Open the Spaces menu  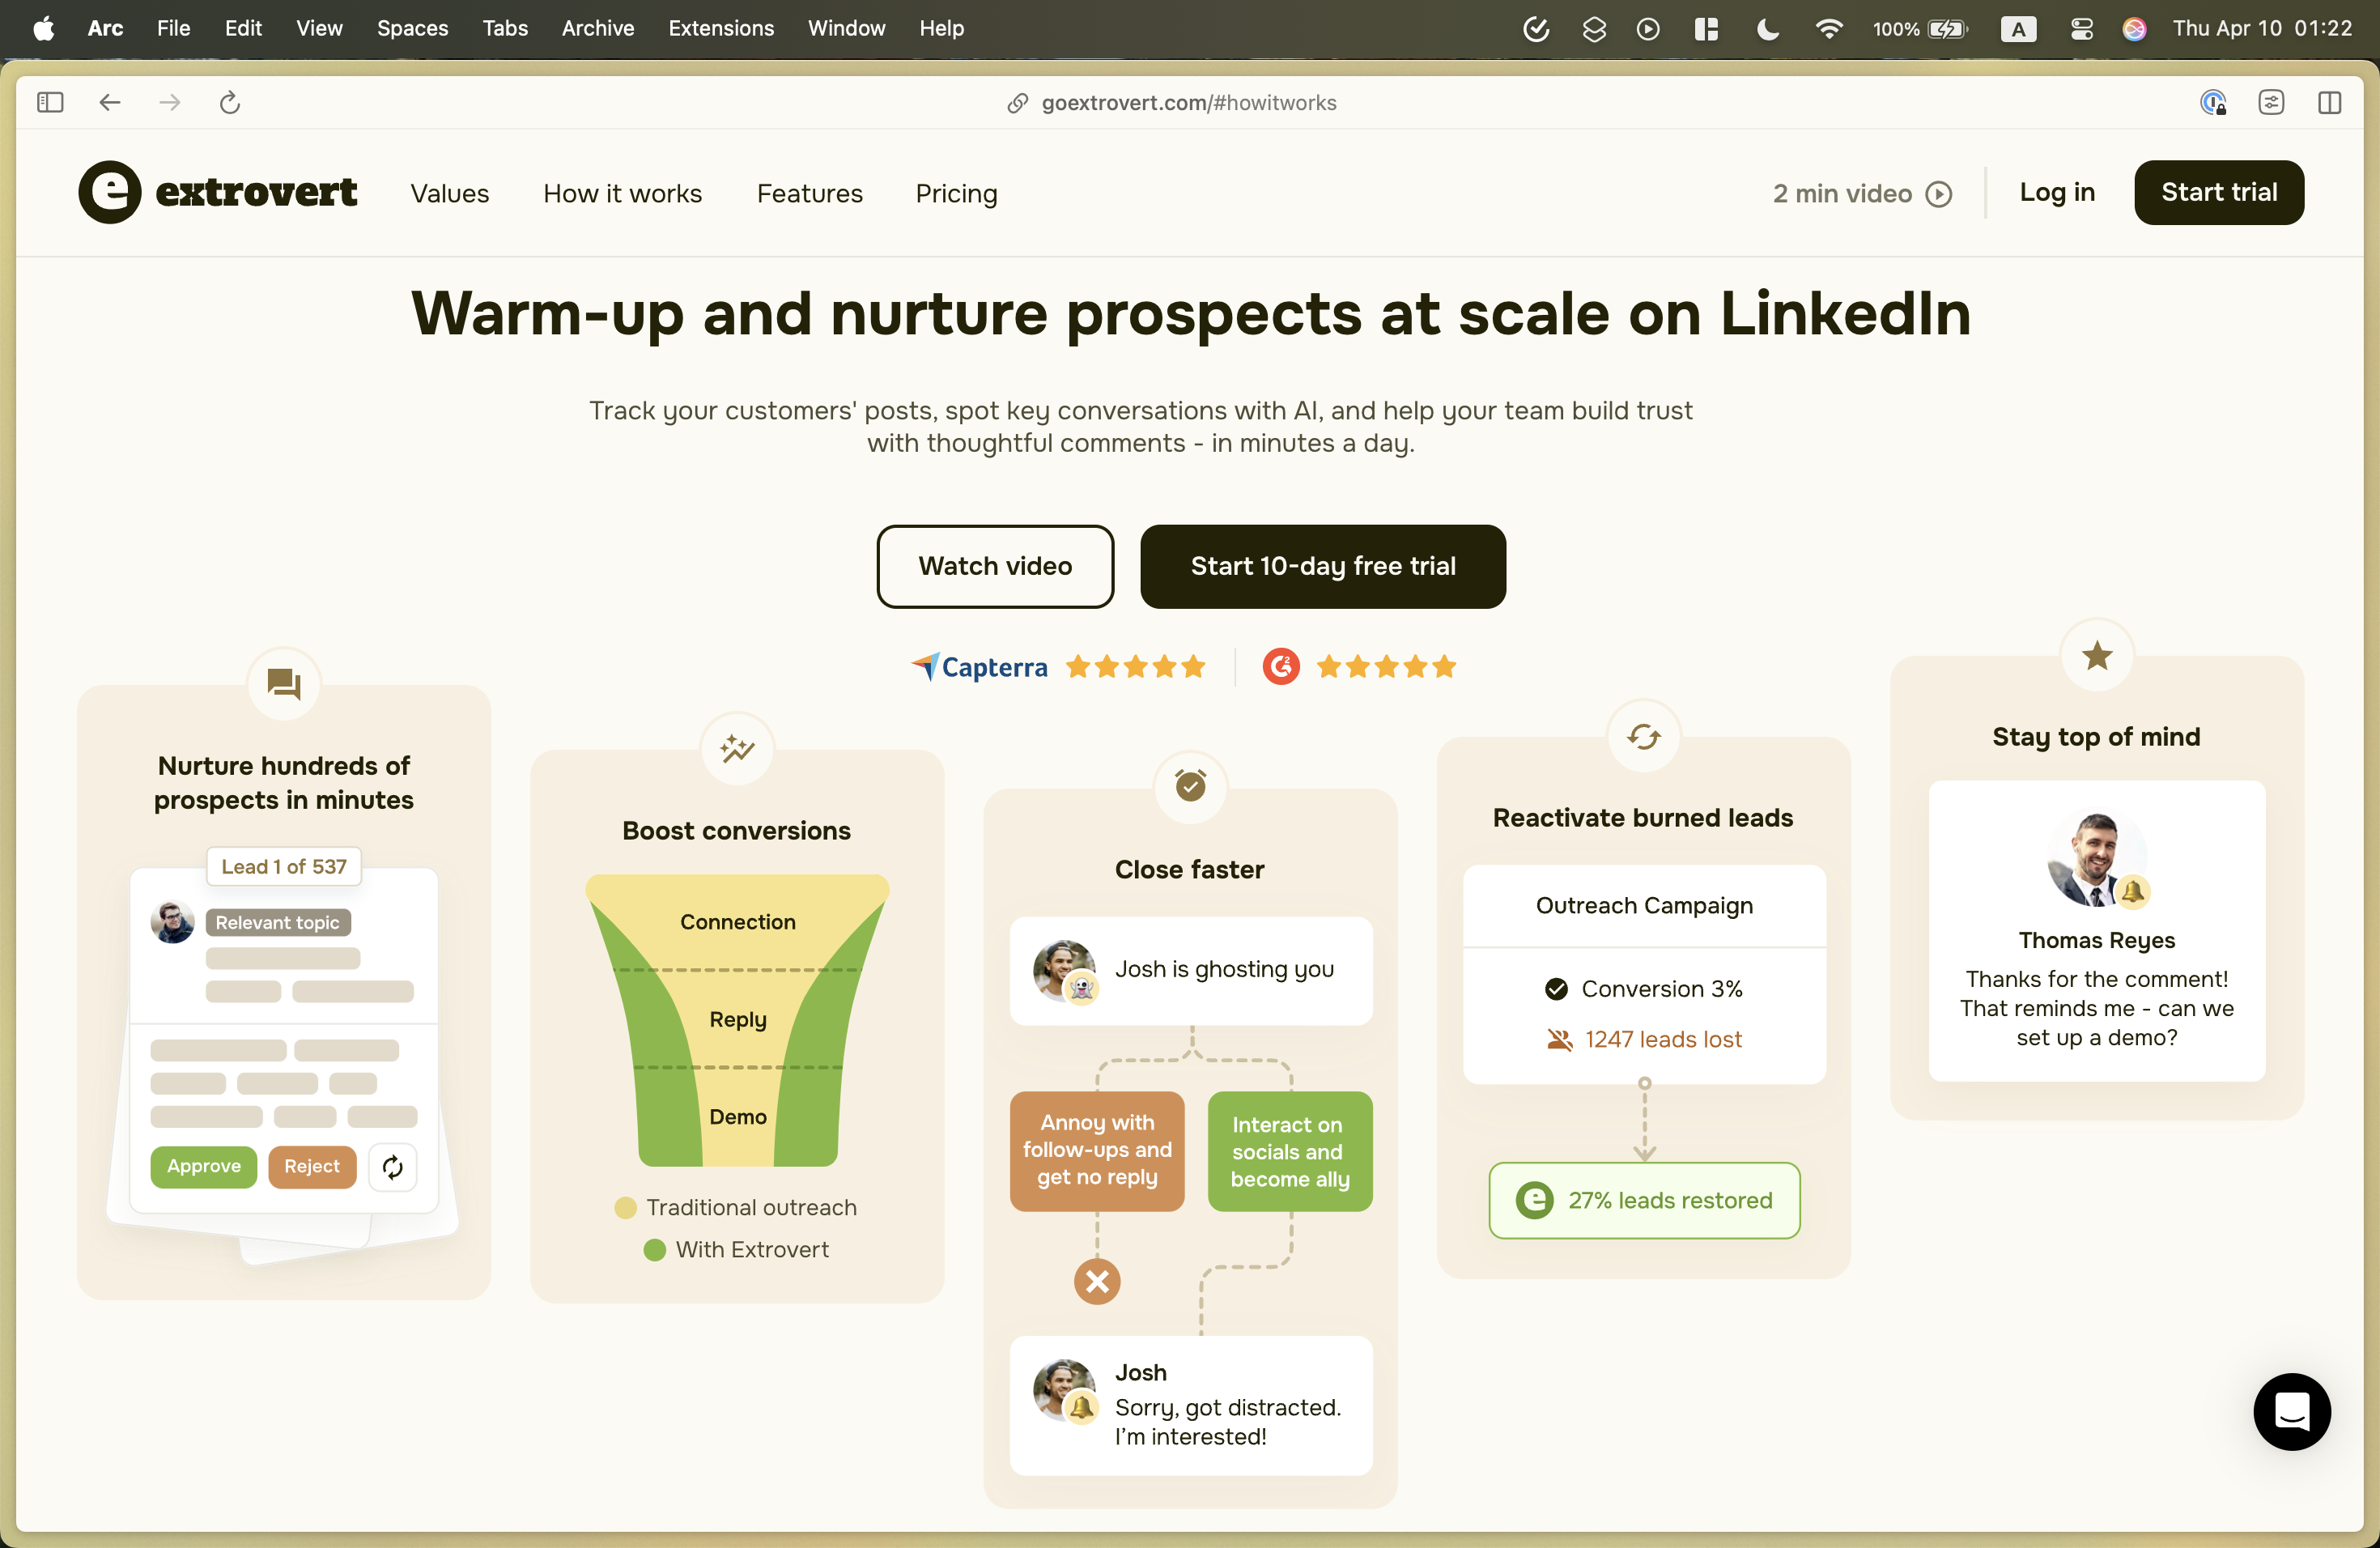(x=412, y=28)
